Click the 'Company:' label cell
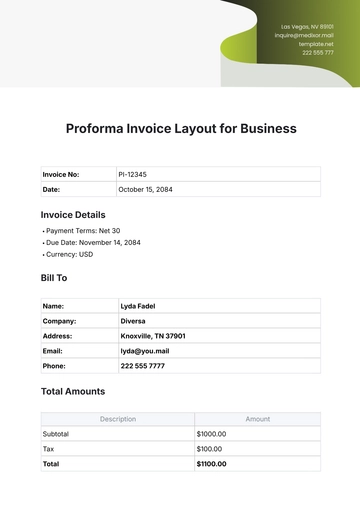Viewport: 360px width, 509px height. point(80,321)
